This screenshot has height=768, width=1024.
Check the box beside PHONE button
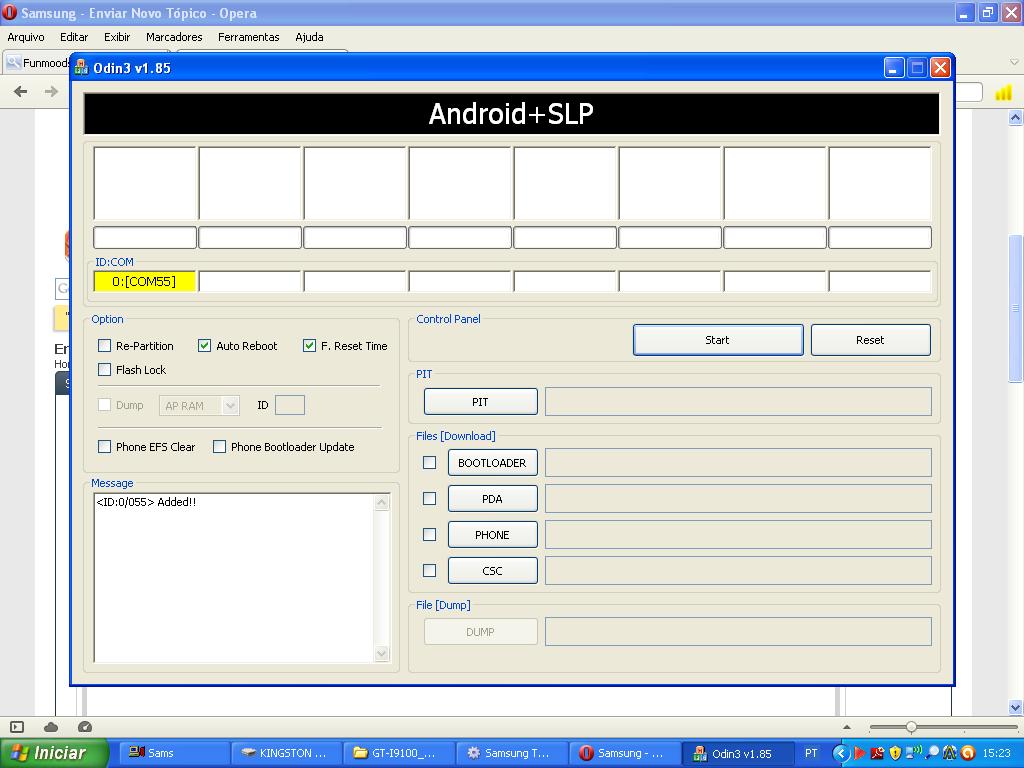click(430, 534)
